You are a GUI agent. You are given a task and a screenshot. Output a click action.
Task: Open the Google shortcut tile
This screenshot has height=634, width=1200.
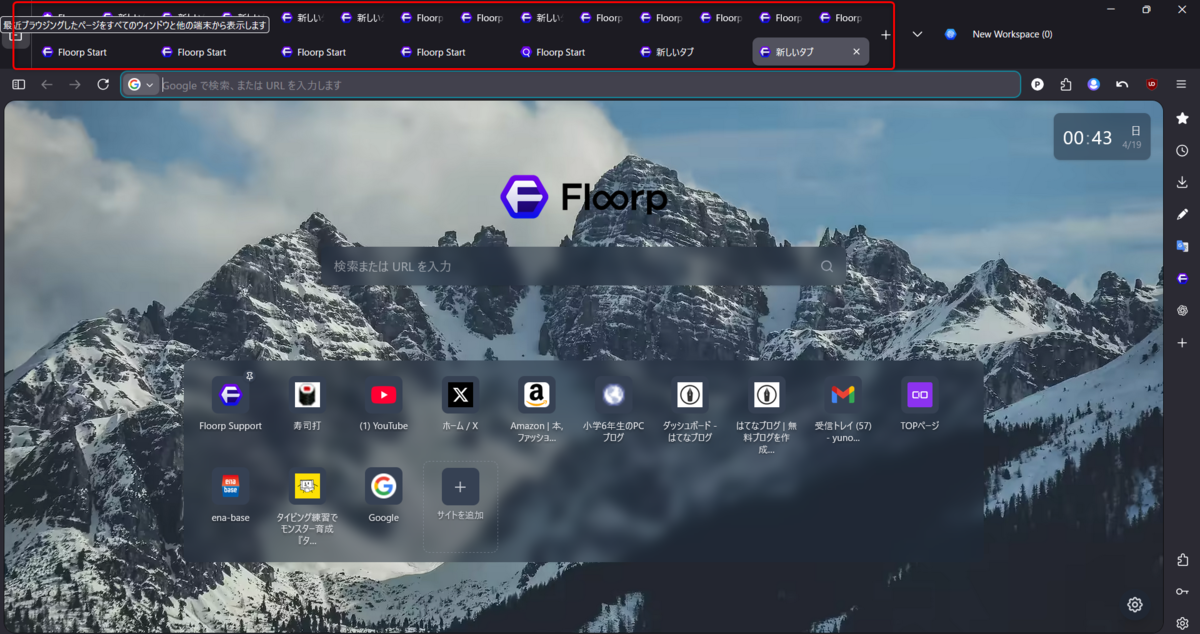point(384,496)
